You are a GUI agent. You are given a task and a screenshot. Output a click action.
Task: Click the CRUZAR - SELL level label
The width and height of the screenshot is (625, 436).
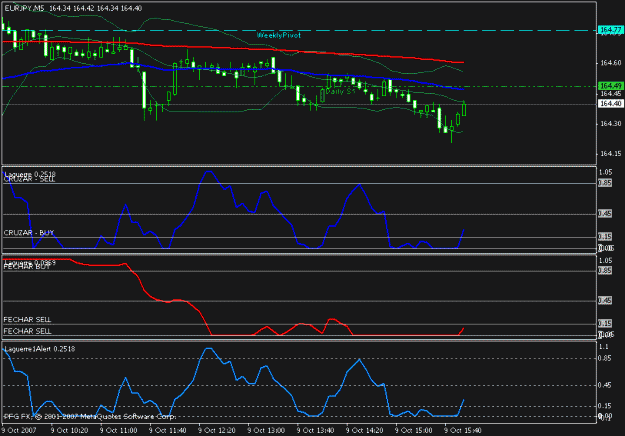coord(29,180)
